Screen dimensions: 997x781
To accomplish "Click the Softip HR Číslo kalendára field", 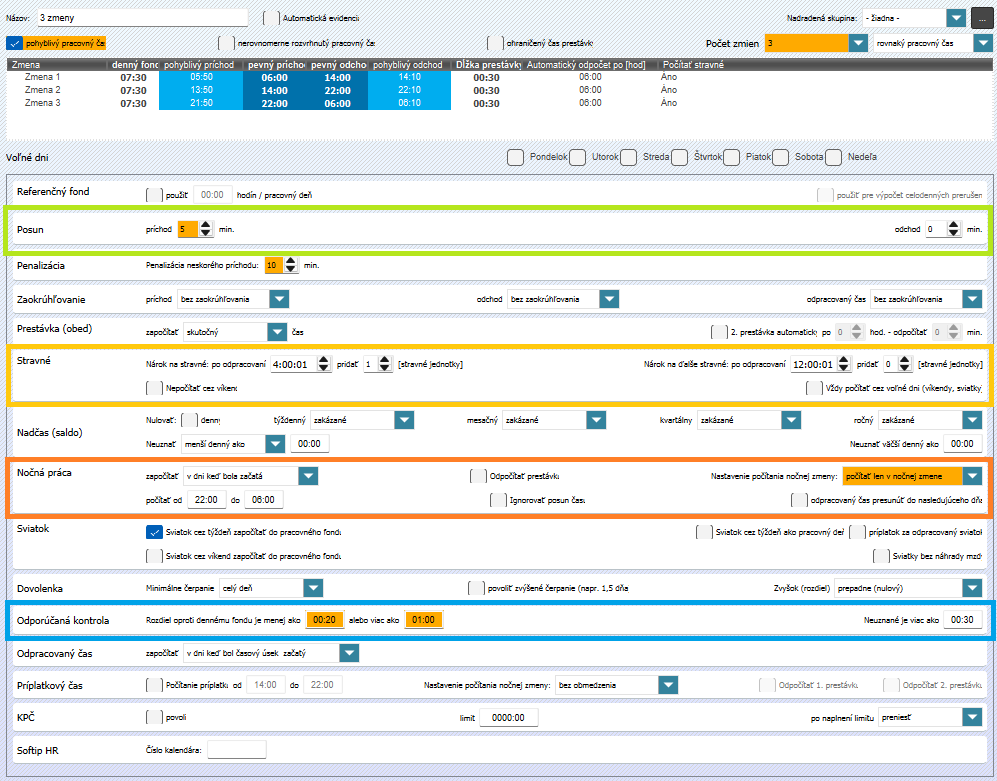I will 236,749.
